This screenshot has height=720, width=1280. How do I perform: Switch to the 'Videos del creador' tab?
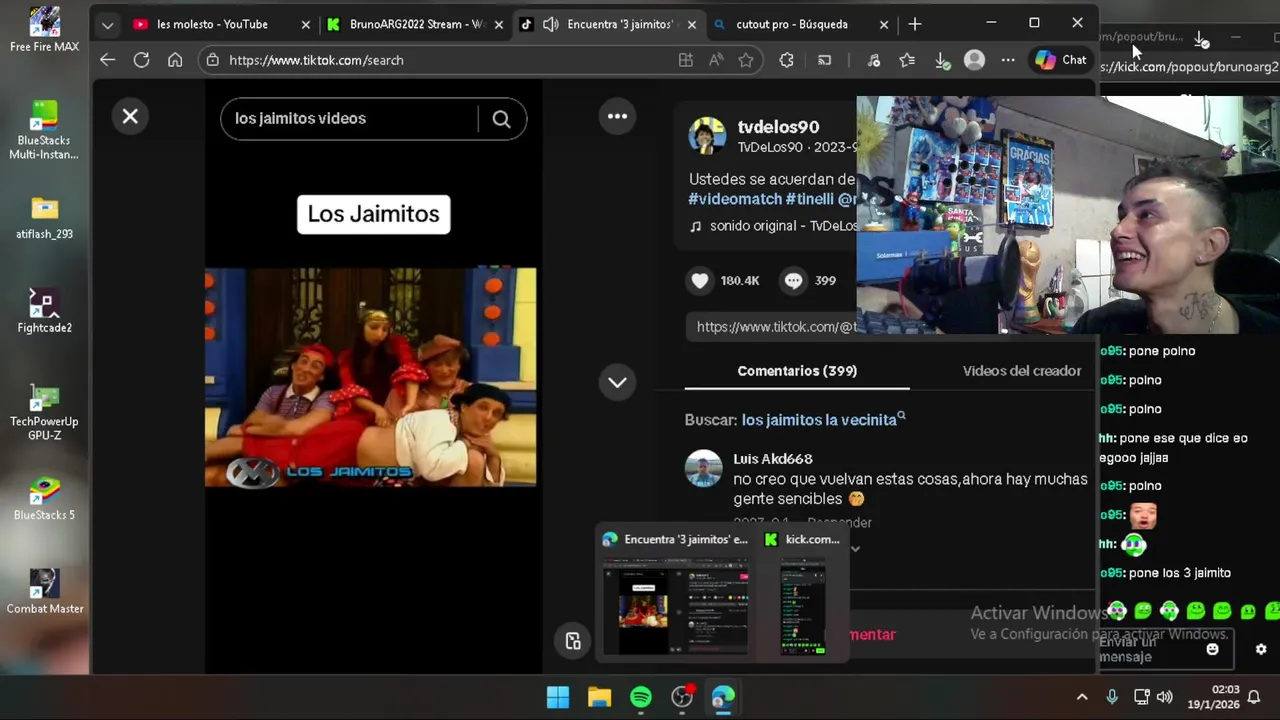click(x=1022, y=371)
